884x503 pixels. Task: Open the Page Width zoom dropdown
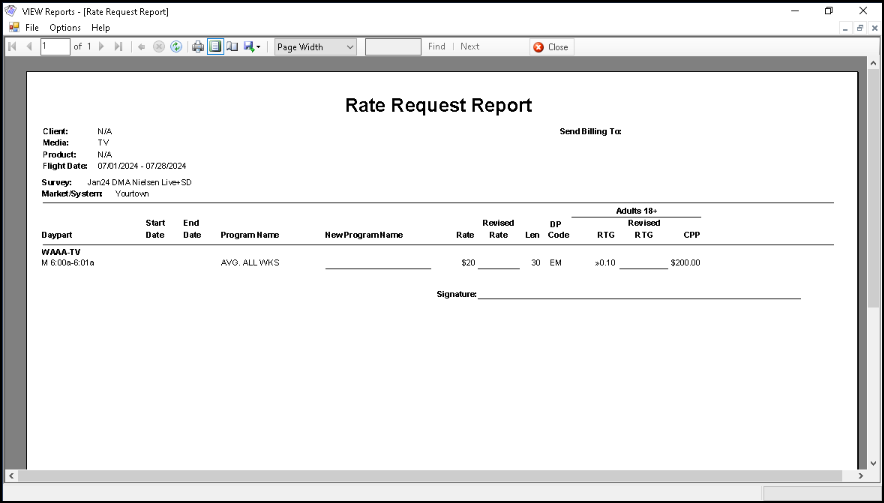[x=315, y=47]
